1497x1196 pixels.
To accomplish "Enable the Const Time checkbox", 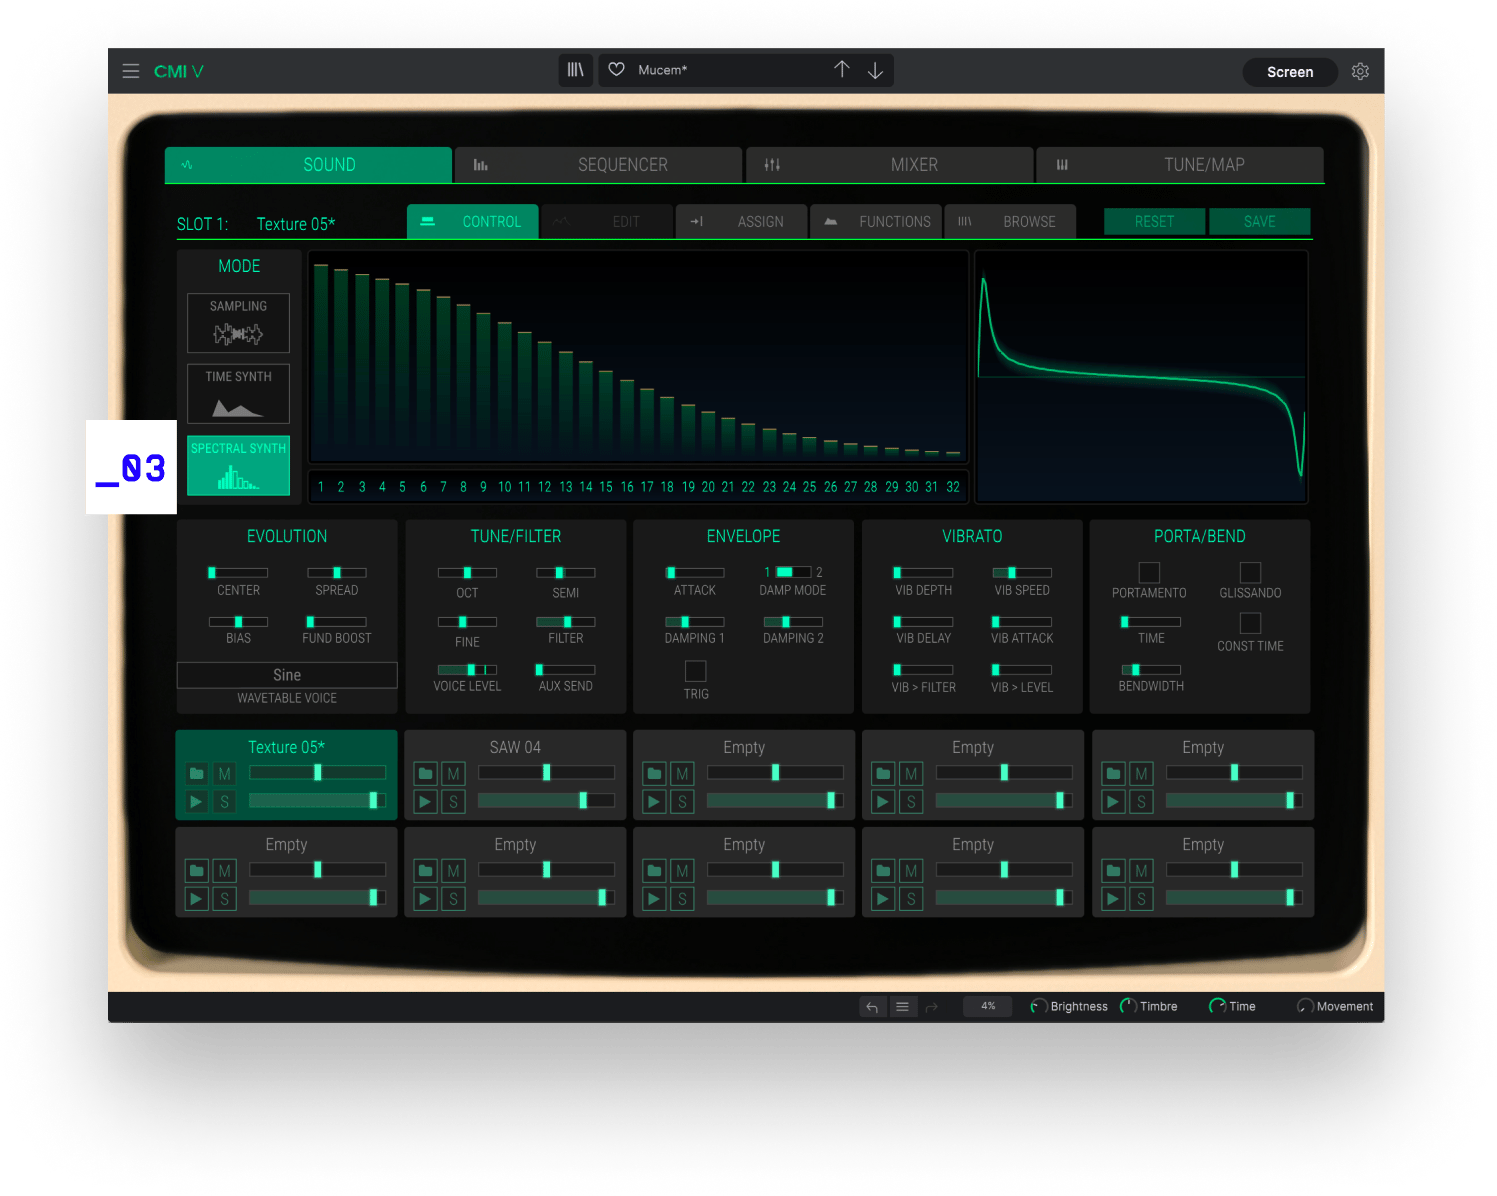I will point(1250,623).
